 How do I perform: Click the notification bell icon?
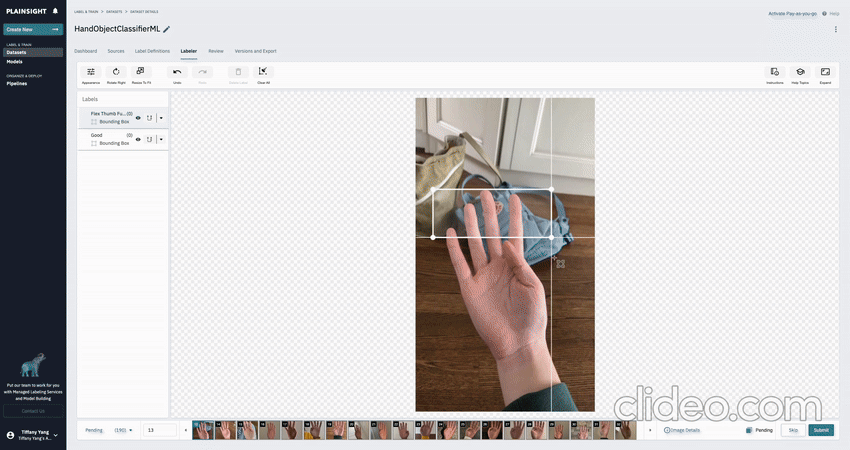[55, 11]
